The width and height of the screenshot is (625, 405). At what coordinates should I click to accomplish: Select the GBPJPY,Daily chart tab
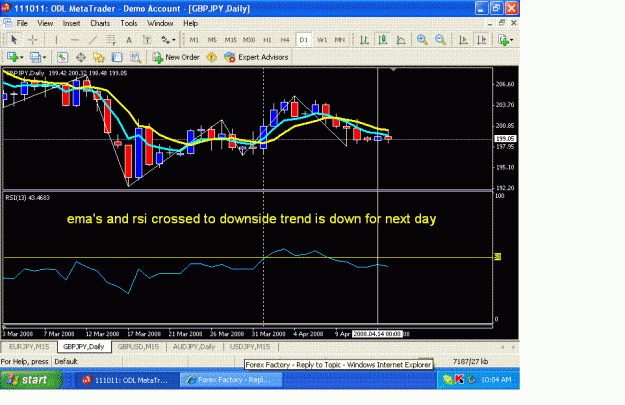click(x=84, y=347)
